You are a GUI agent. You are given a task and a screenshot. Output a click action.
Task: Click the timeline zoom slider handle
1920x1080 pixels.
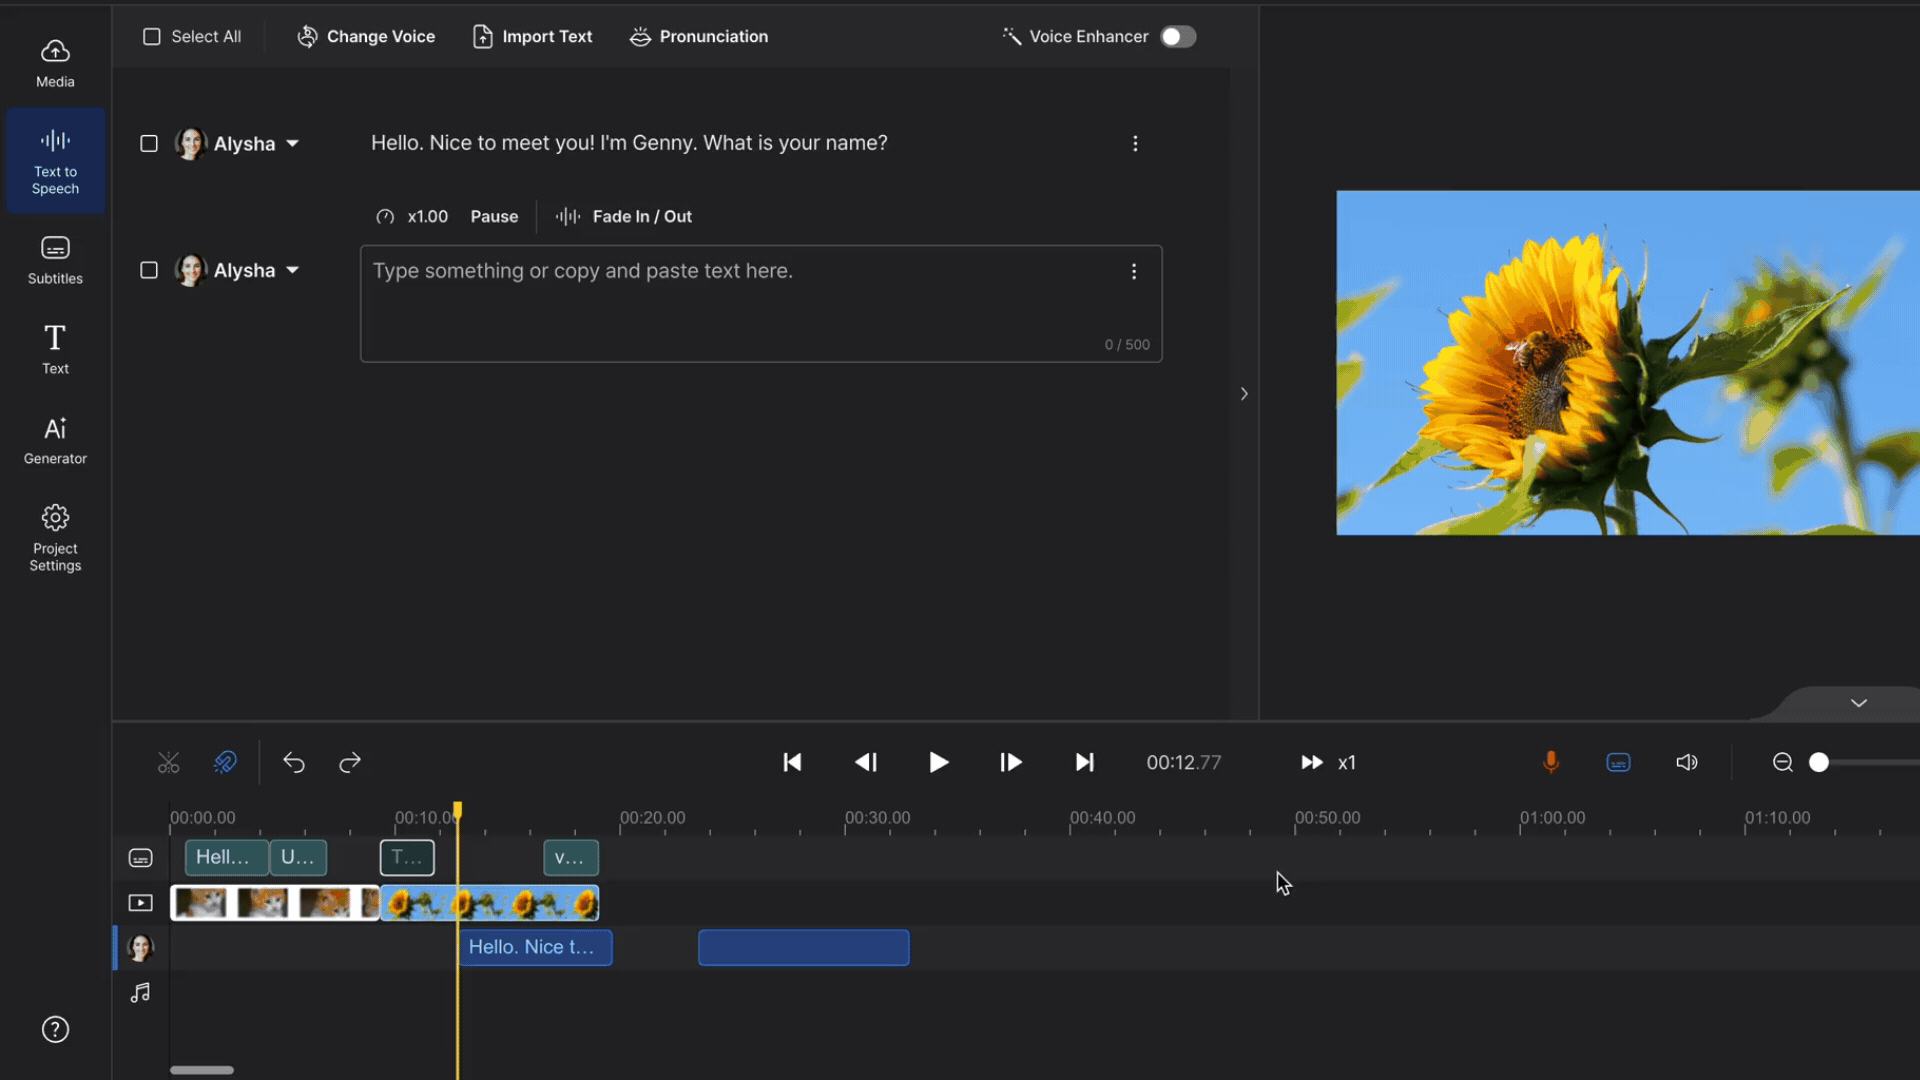[x=1819, y=763]
